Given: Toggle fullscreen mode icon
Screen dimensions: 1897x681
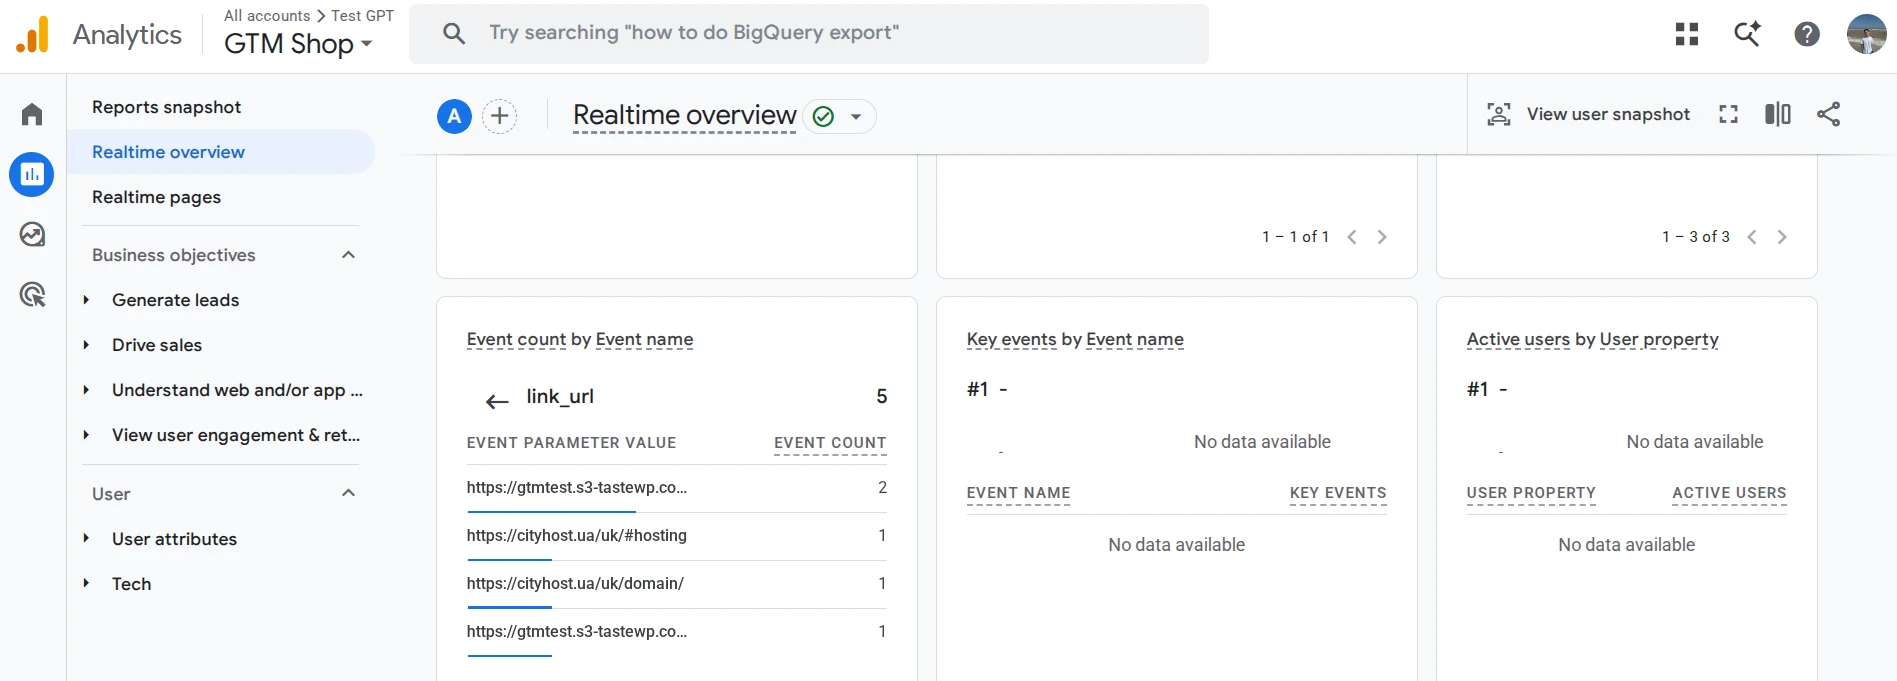Looking at the screenshot, I should (x=1728, y=114).
